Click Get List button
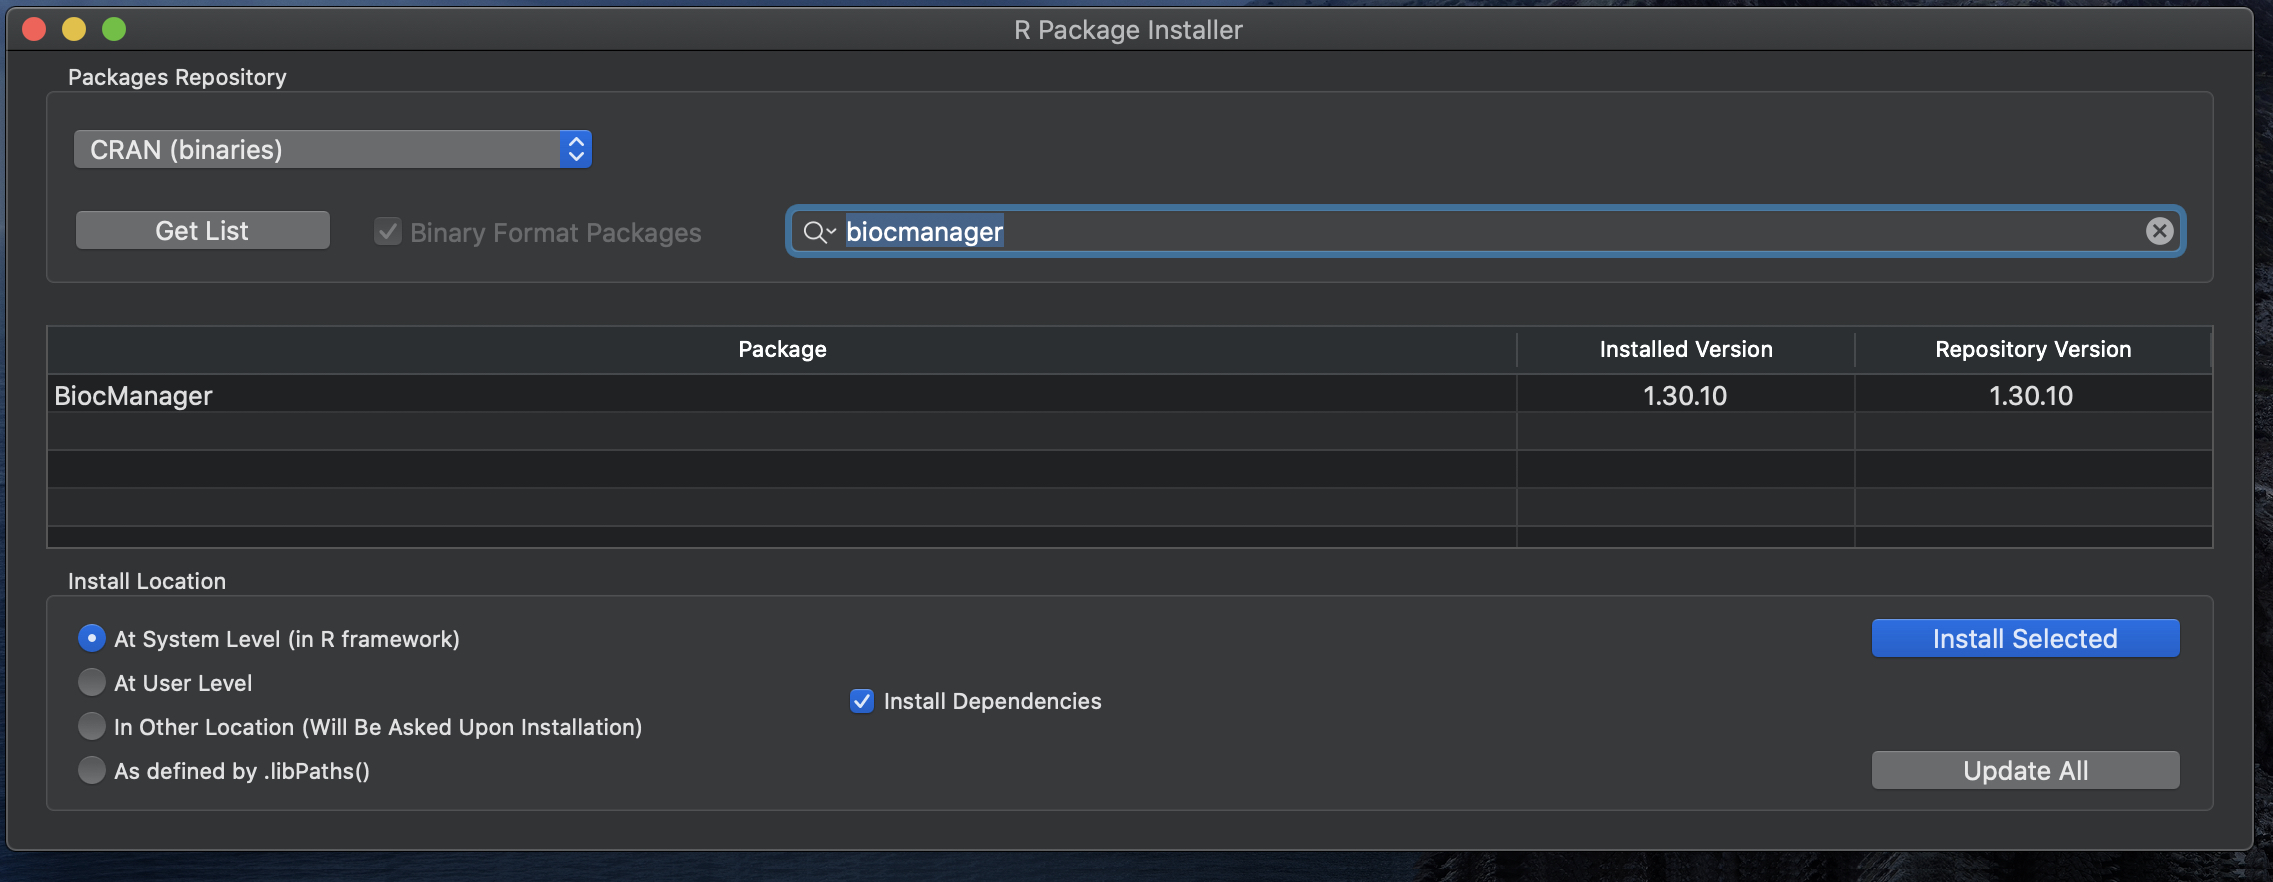Viewport: 2273px width, 882px height. (x=202, y=231)
